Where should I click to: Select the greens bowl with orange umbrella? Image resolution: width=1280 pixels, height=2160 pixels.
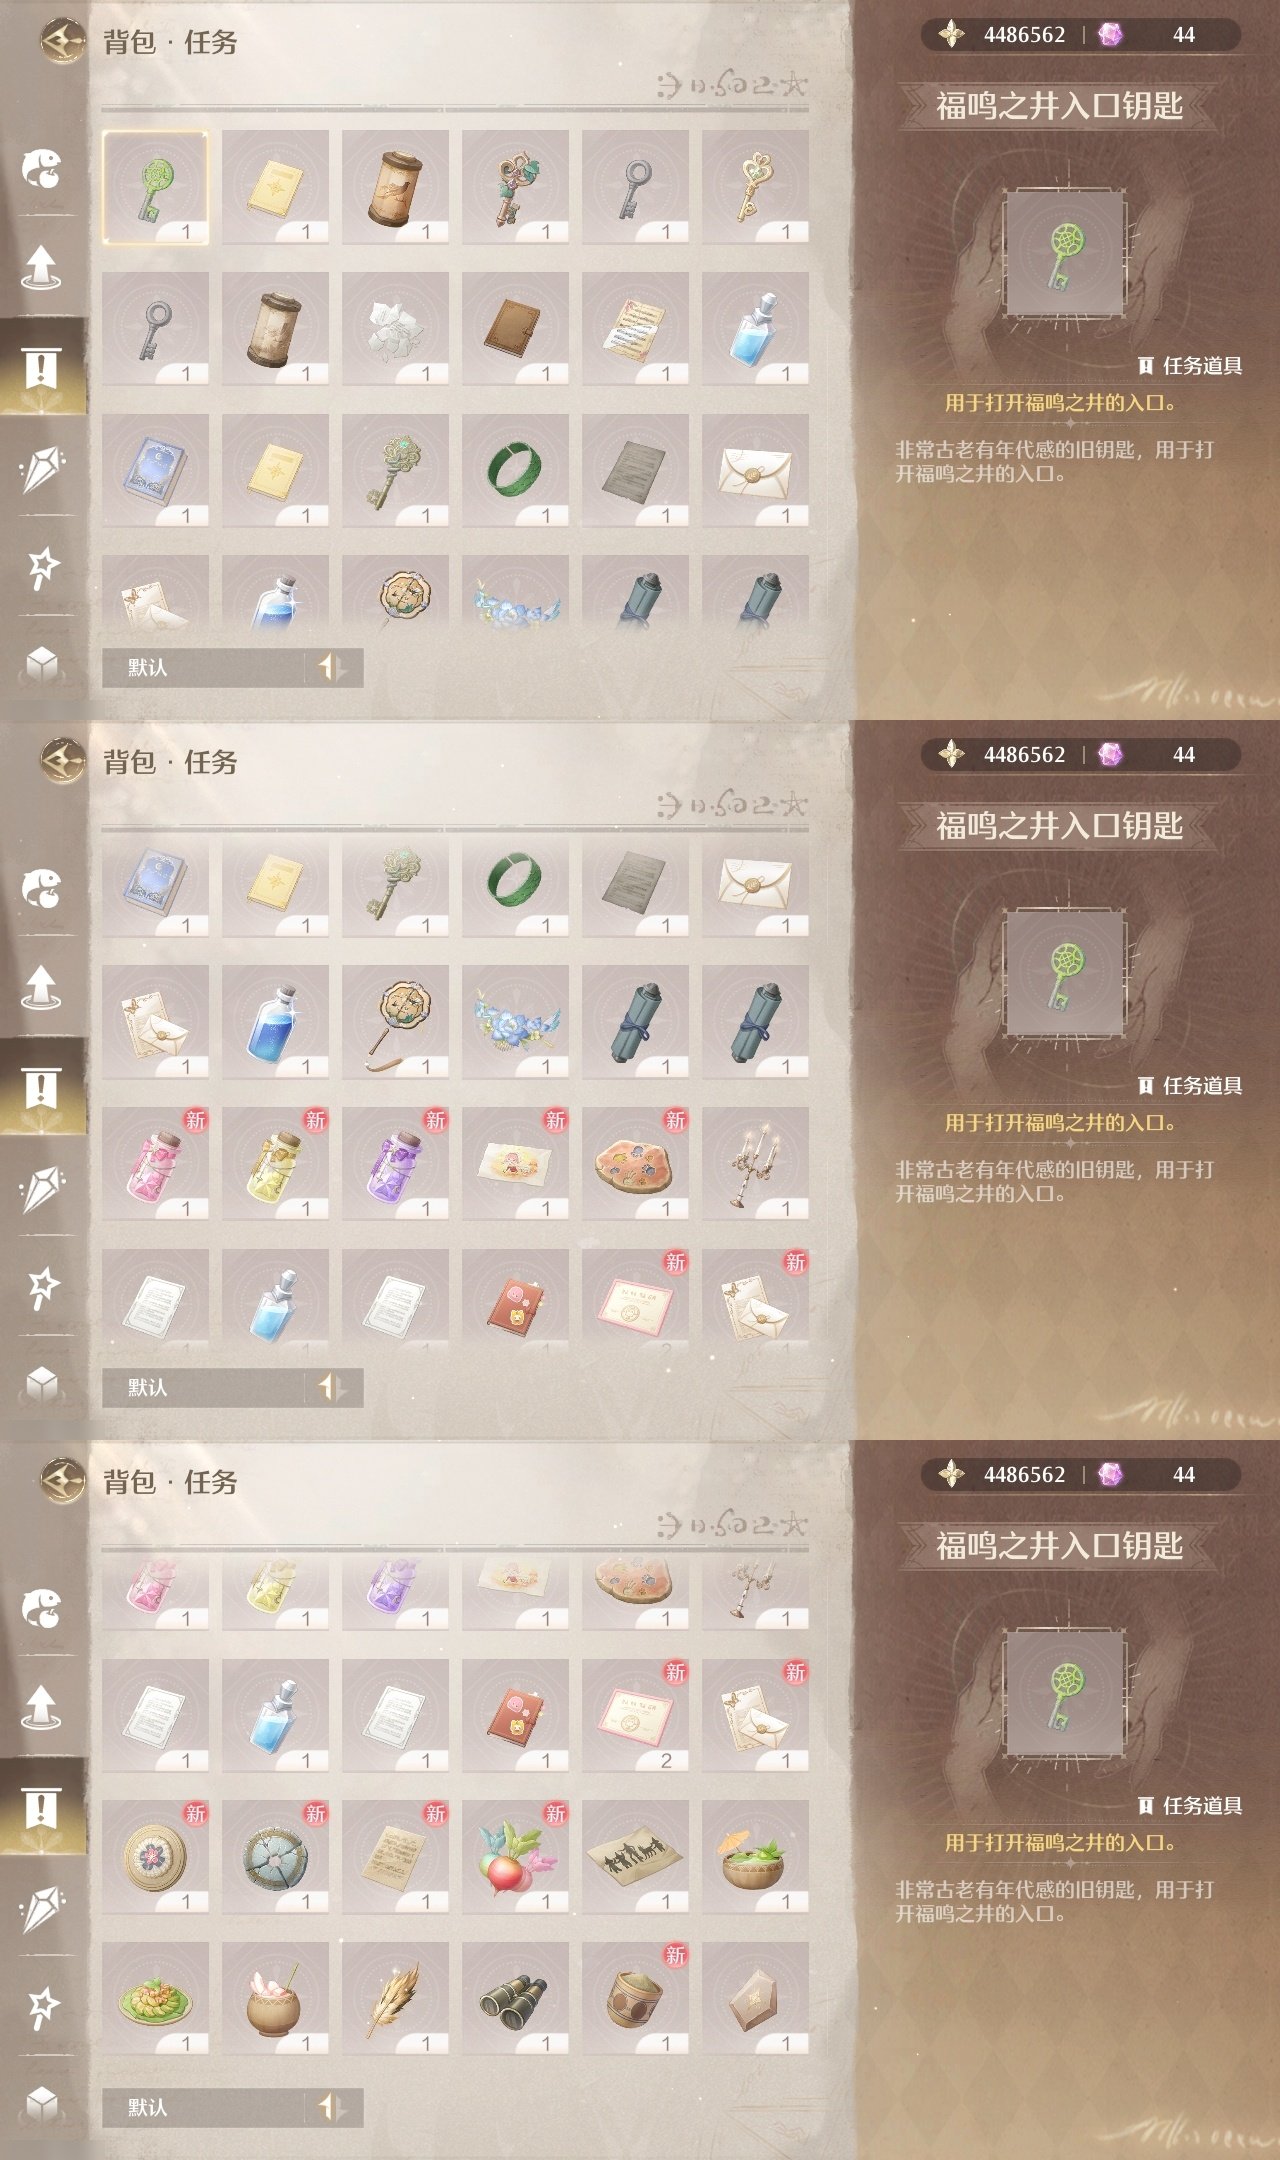pos(755,1857)
